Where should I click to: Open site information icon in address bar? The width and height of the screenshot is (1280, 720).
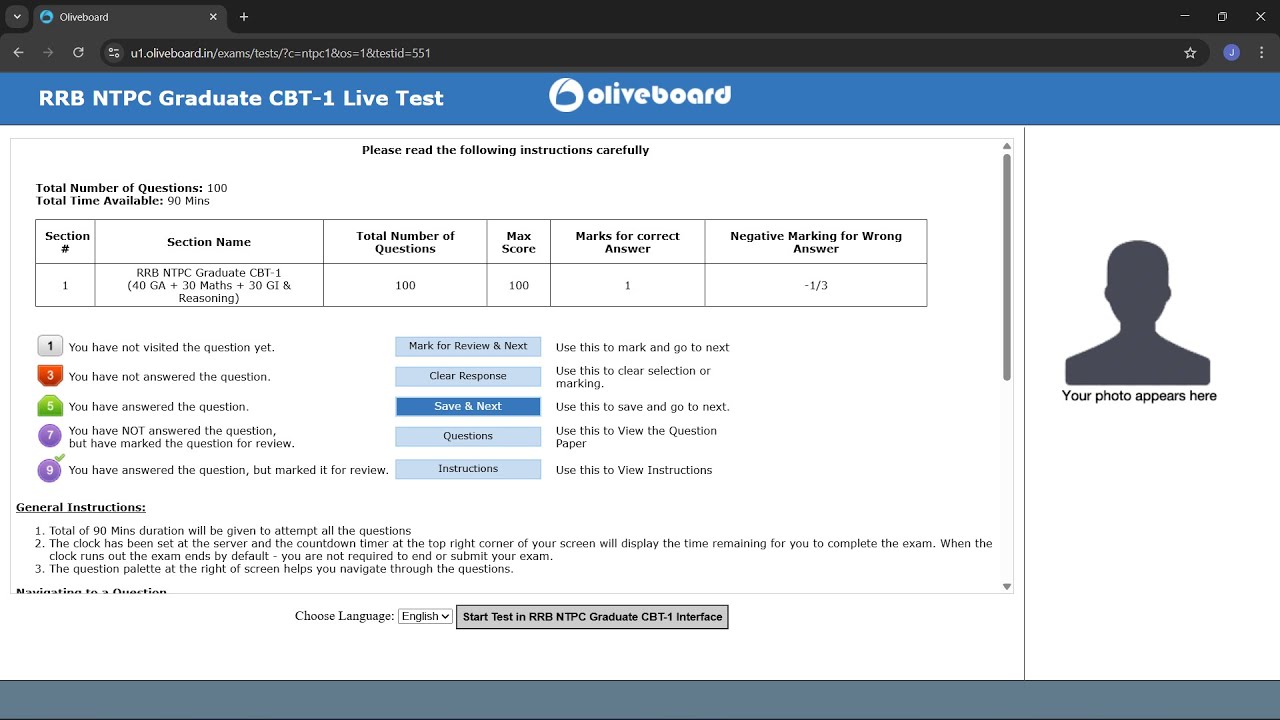(x=114, y=53)
